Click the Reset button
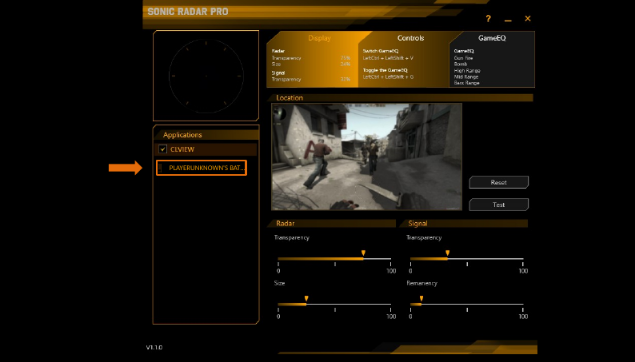The height and width of the screenshot is (362, 635). pos(499,182)
